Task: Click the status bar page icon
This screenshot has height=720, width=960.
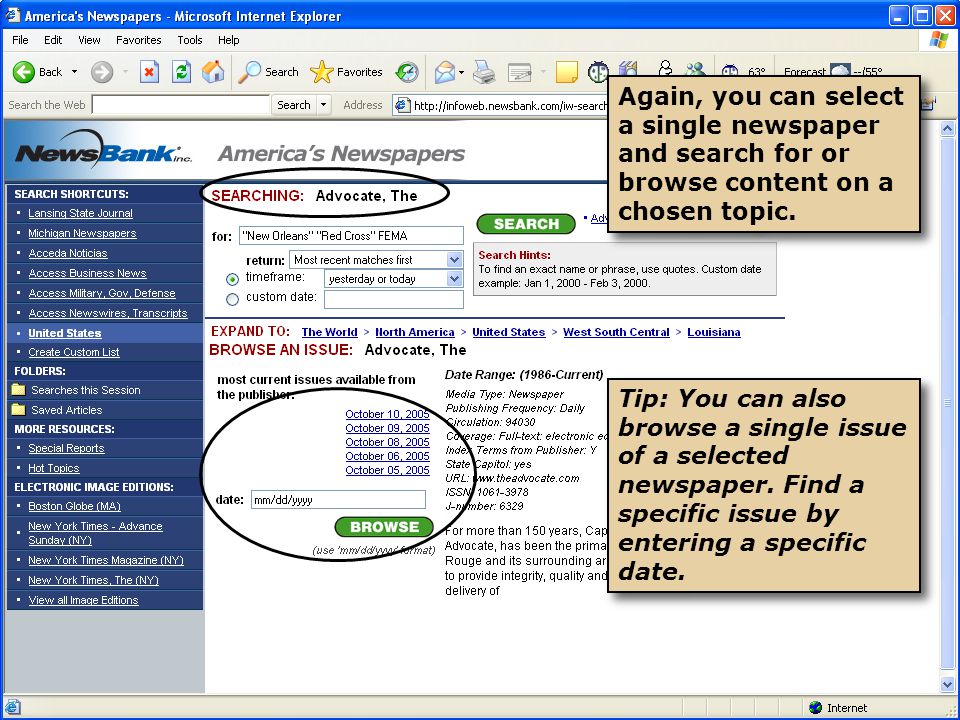Action: 12,707
